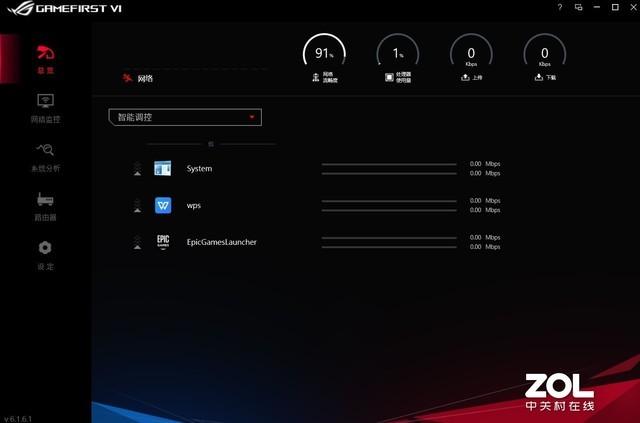Click the download tray icon
Viewport: 640px width, 423px height.
coord(539,77)
